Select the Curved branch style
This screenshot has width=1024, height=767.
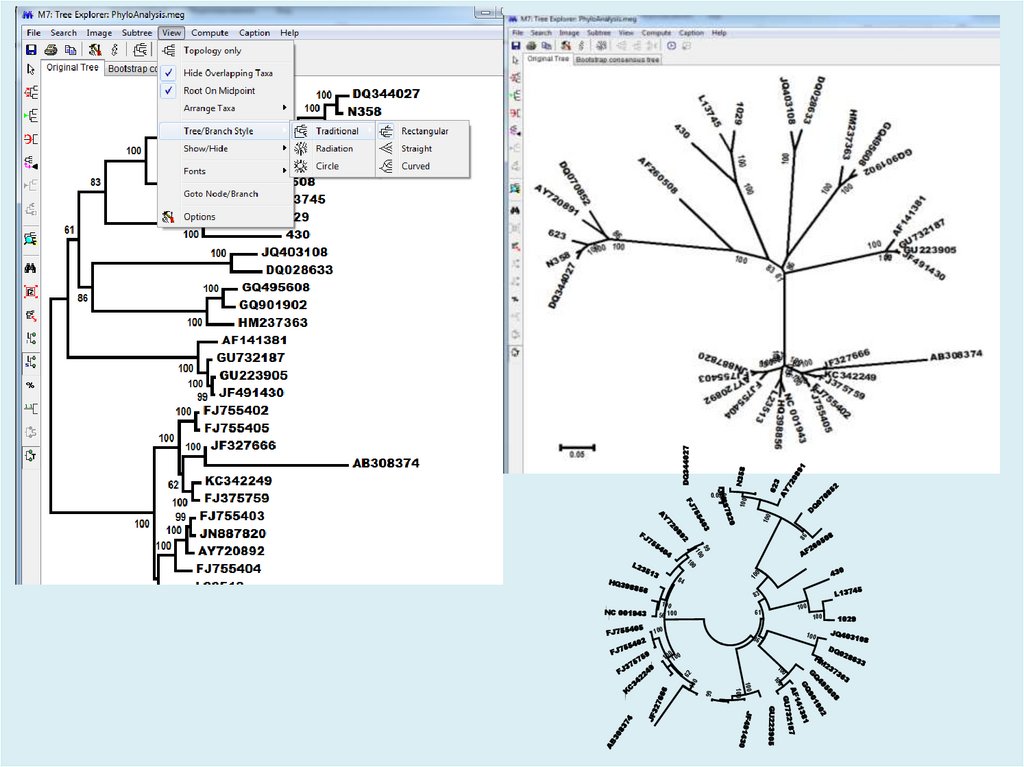pyautogui.click(x=415, y=166)
